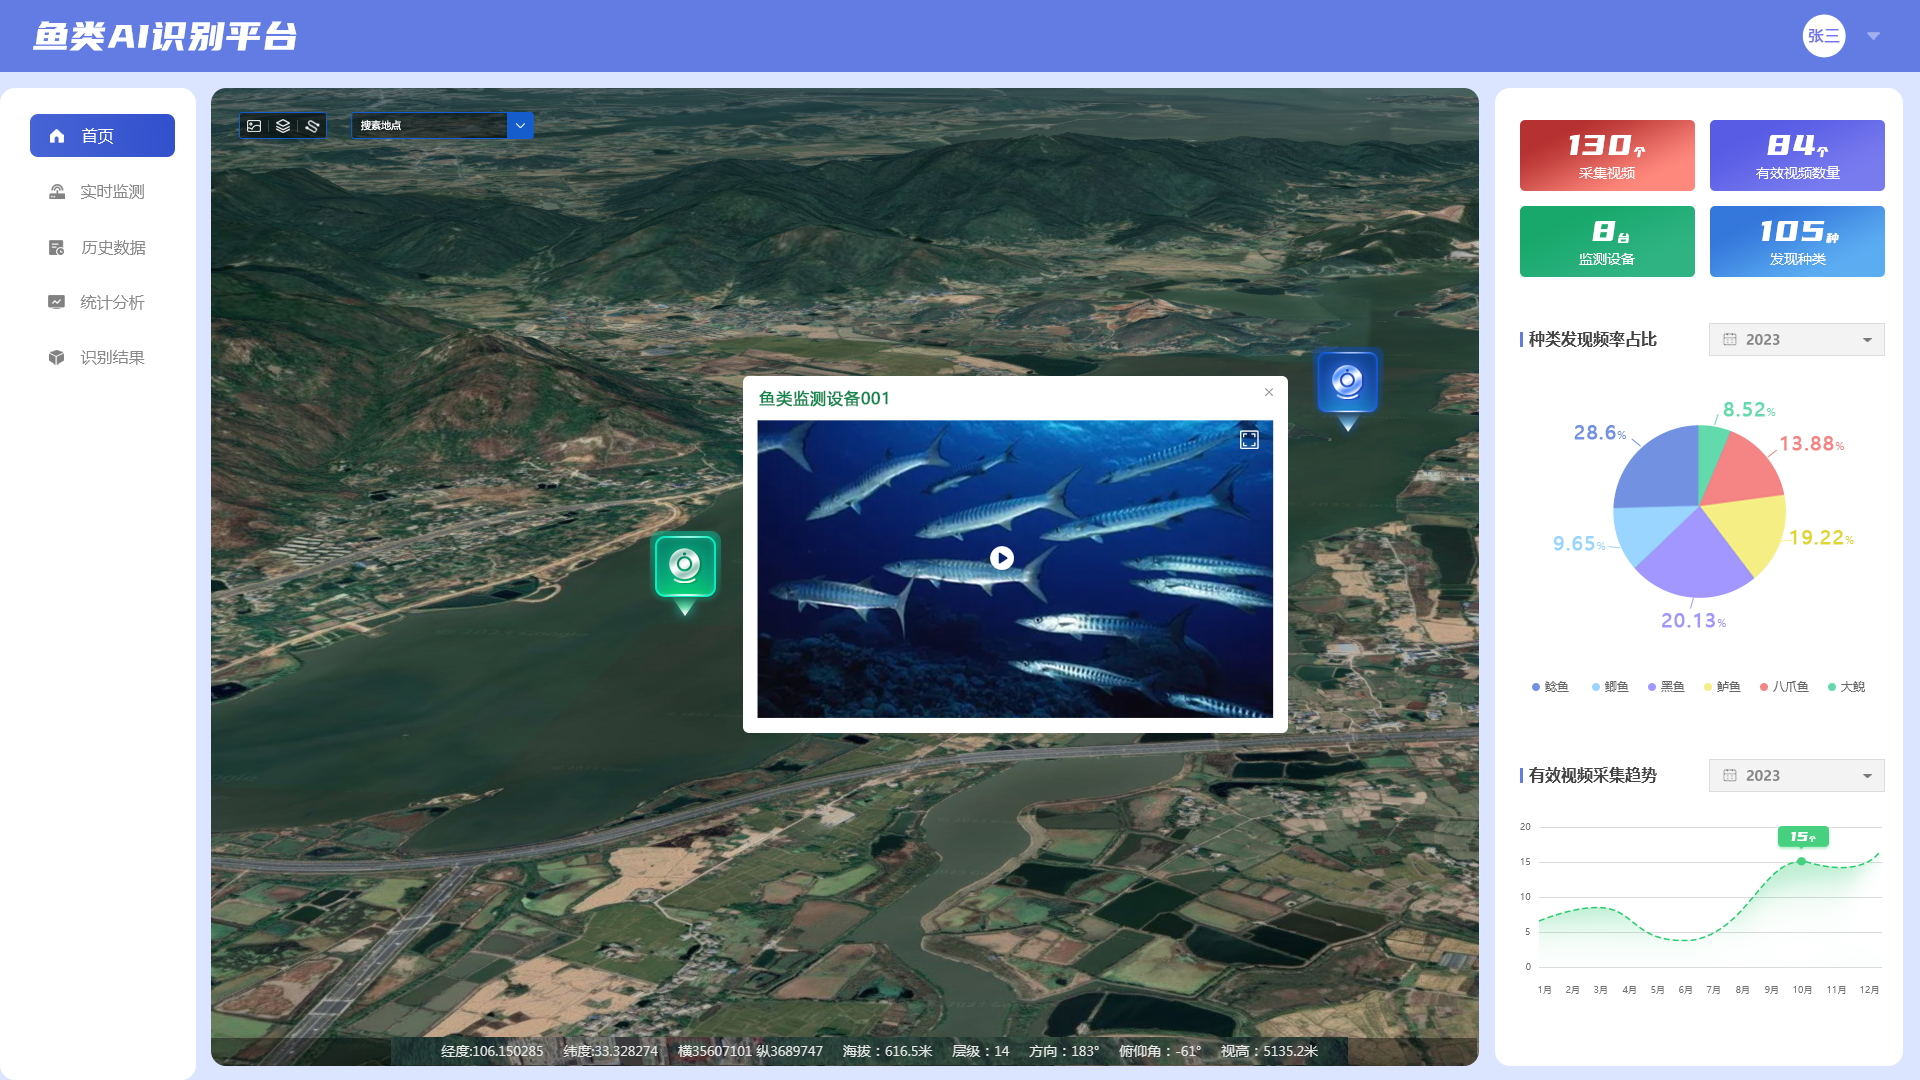Click the 横35607101 纵3689747 coordinate text
Screen dimensions: 1920x1080
click(750, 1051)
